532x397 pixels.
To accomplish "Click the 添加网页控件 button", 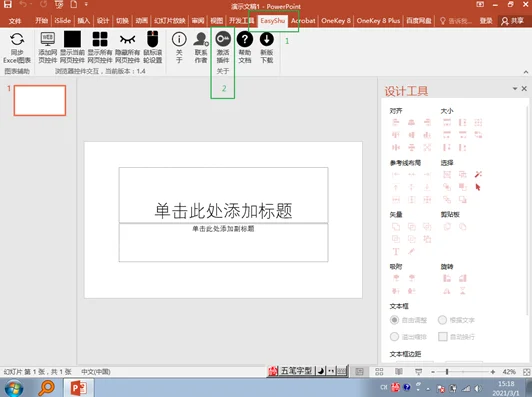I will [x=48, y=48].
